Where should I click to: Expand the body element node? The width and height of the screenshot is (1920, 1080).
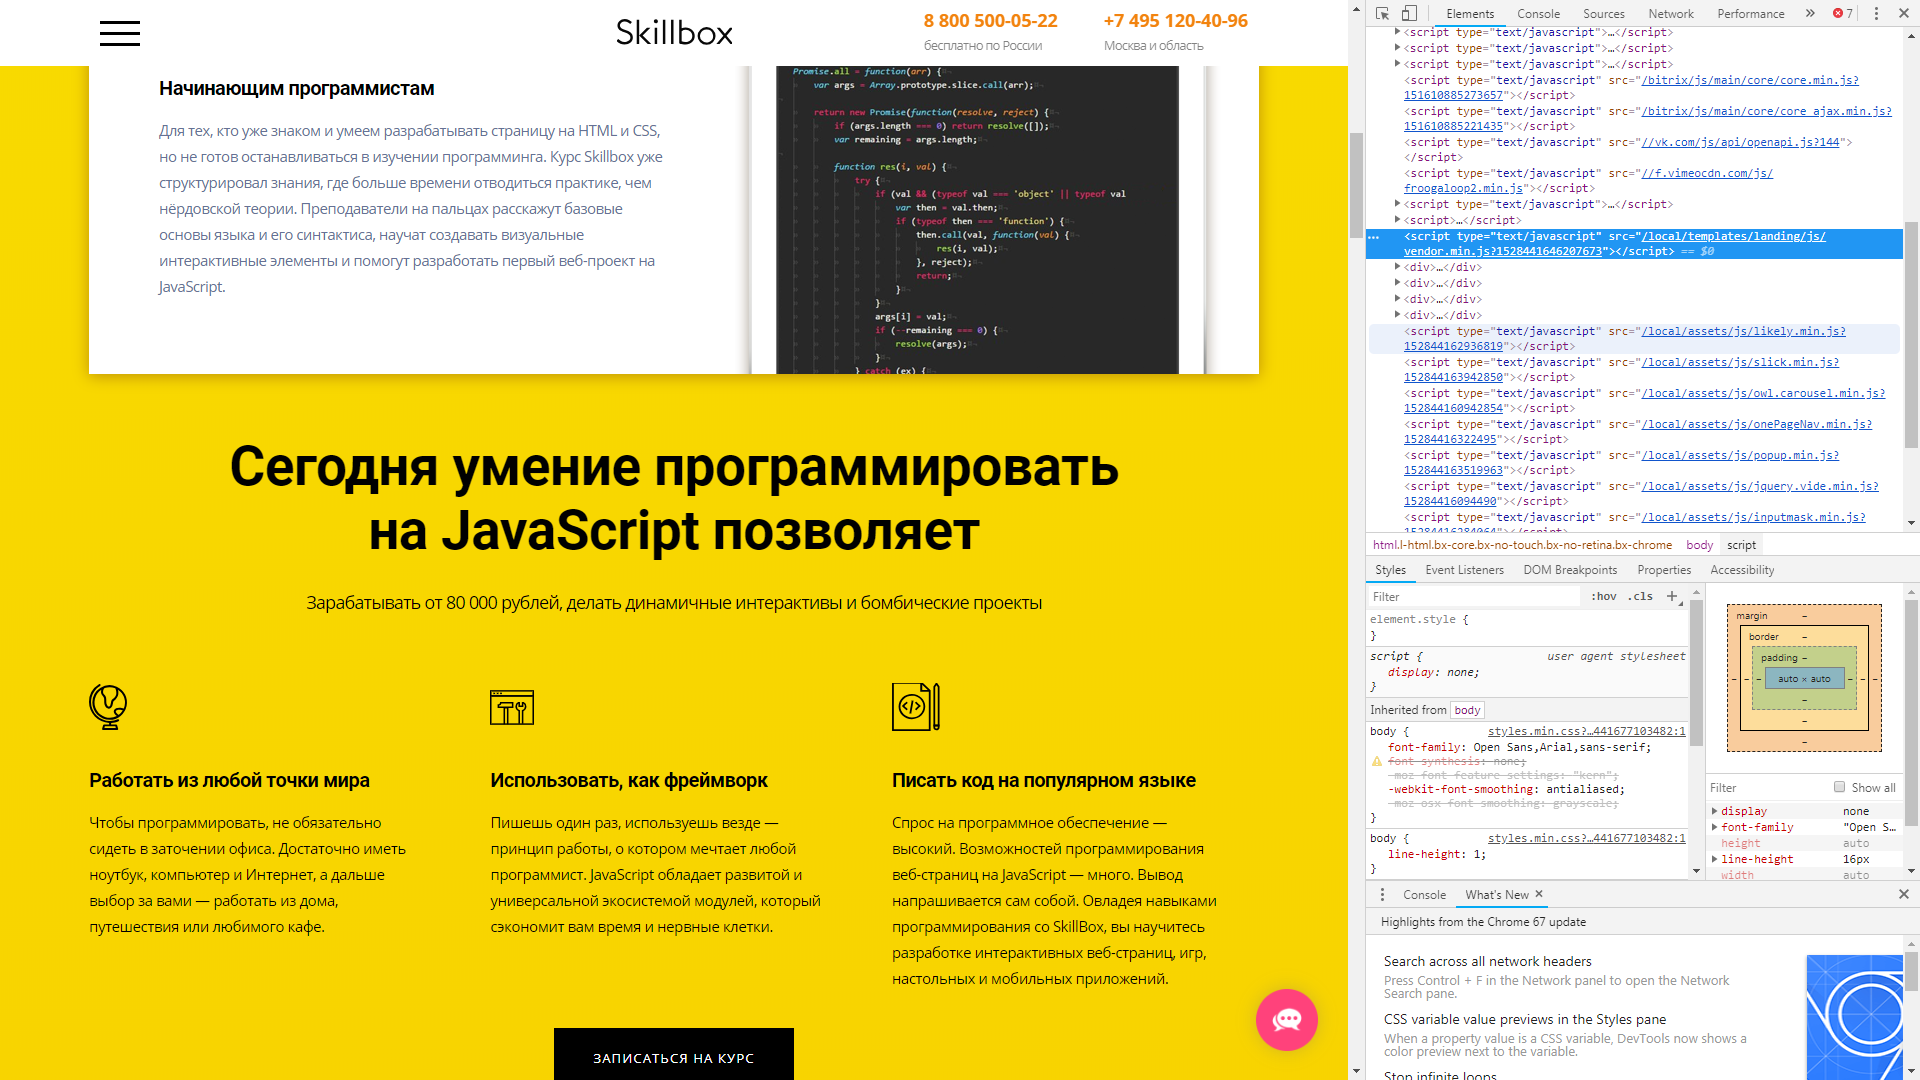click(1700, 543)
